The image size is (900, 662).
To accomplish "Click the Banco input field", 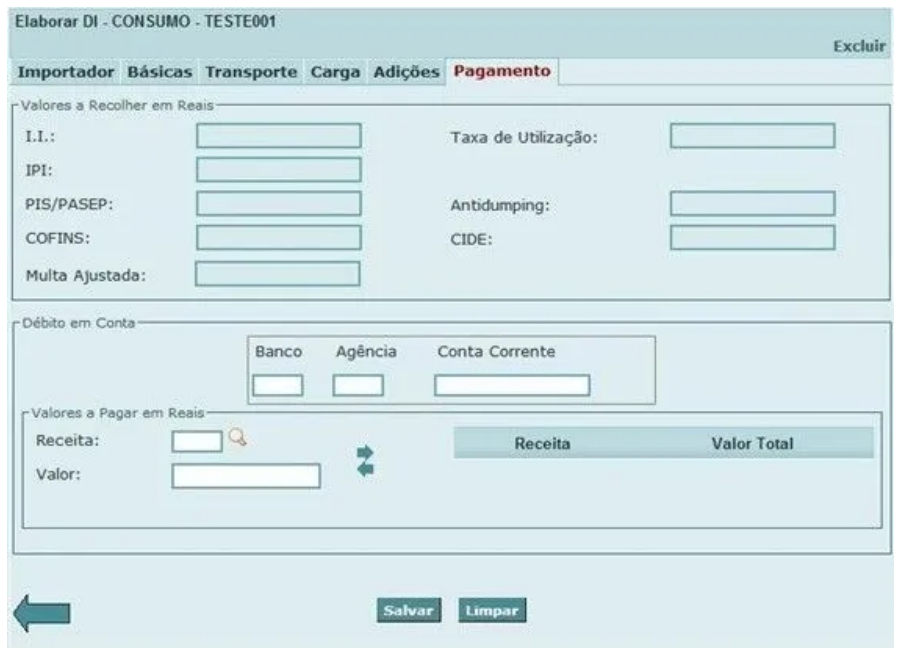I will coord(278,385).
